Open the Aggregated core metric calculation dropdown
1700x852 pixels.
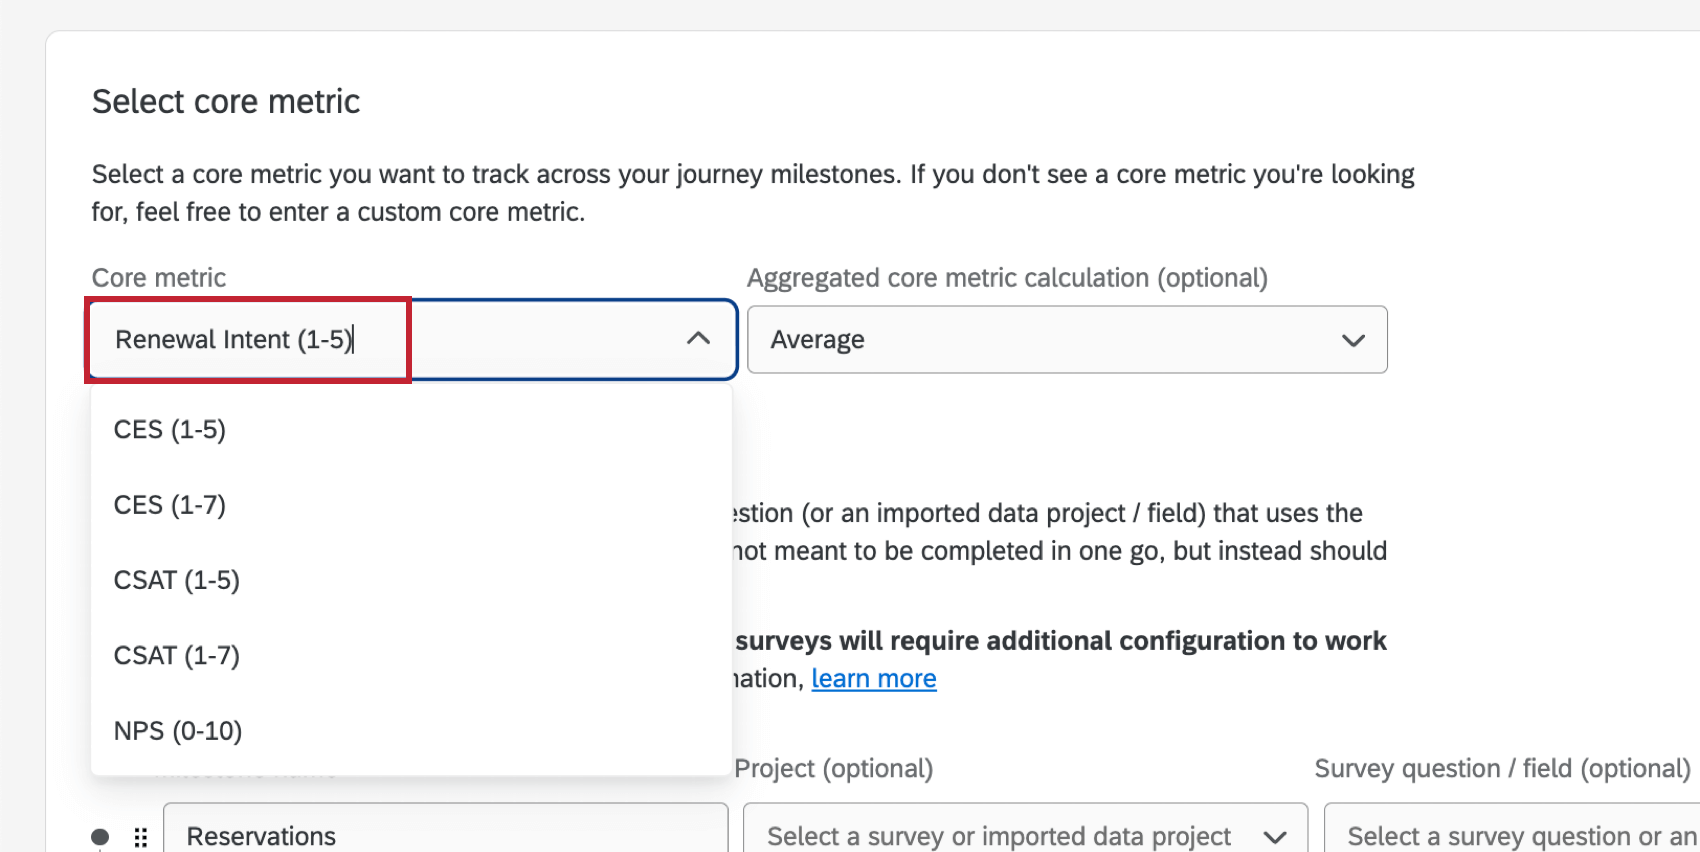tap(1066, 340)
